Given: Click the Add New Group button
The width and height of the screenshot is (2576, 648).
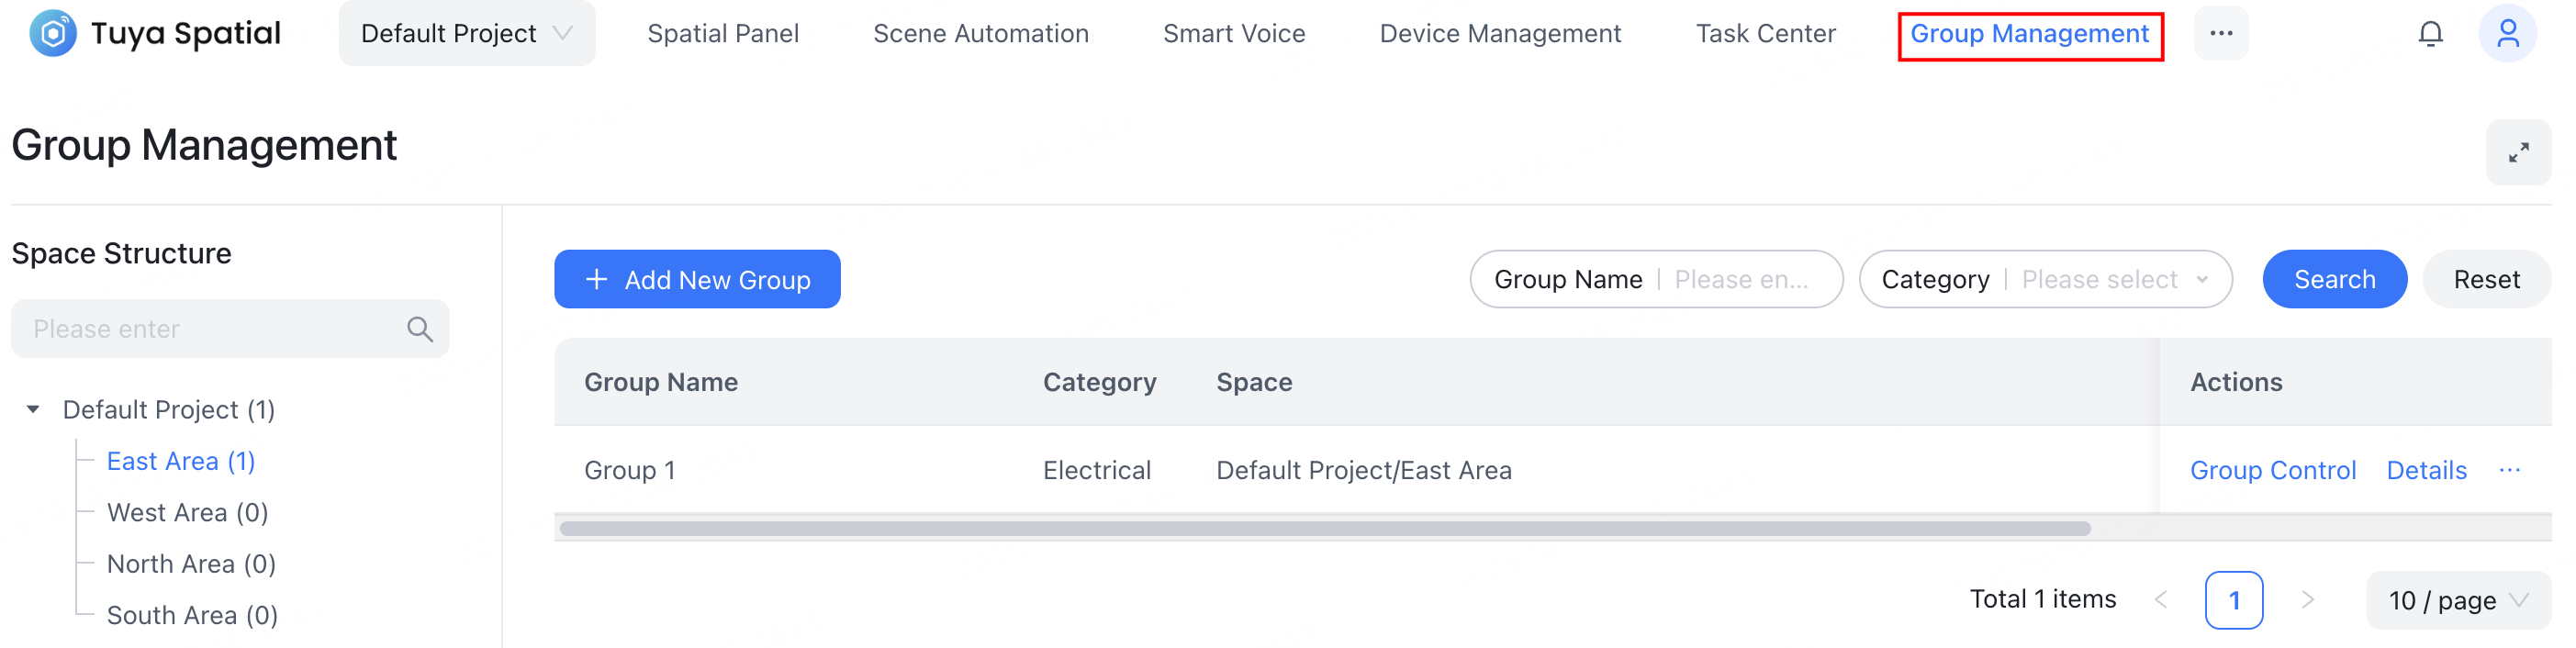Looking at the screenshot, I should (697, 280).
